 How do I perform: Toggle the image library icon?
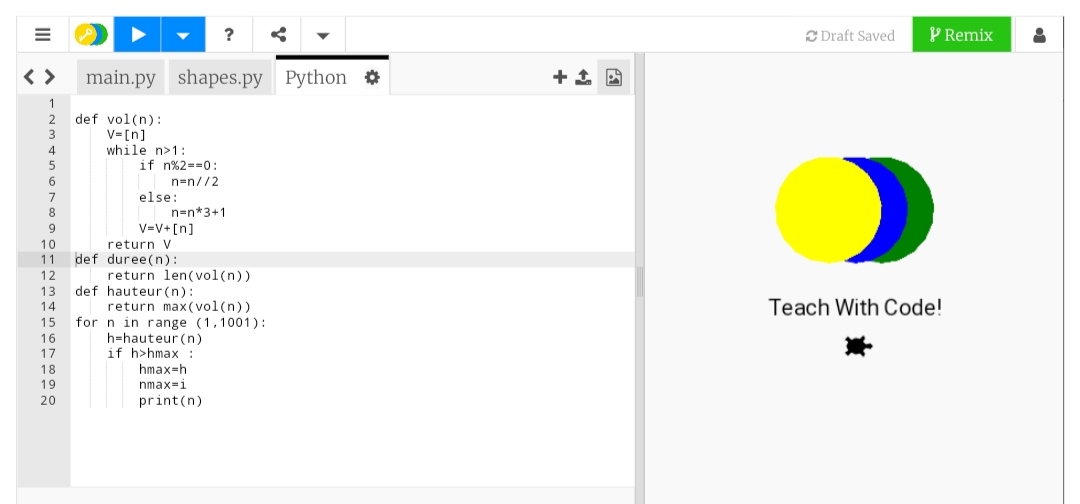tap(614, 77)
